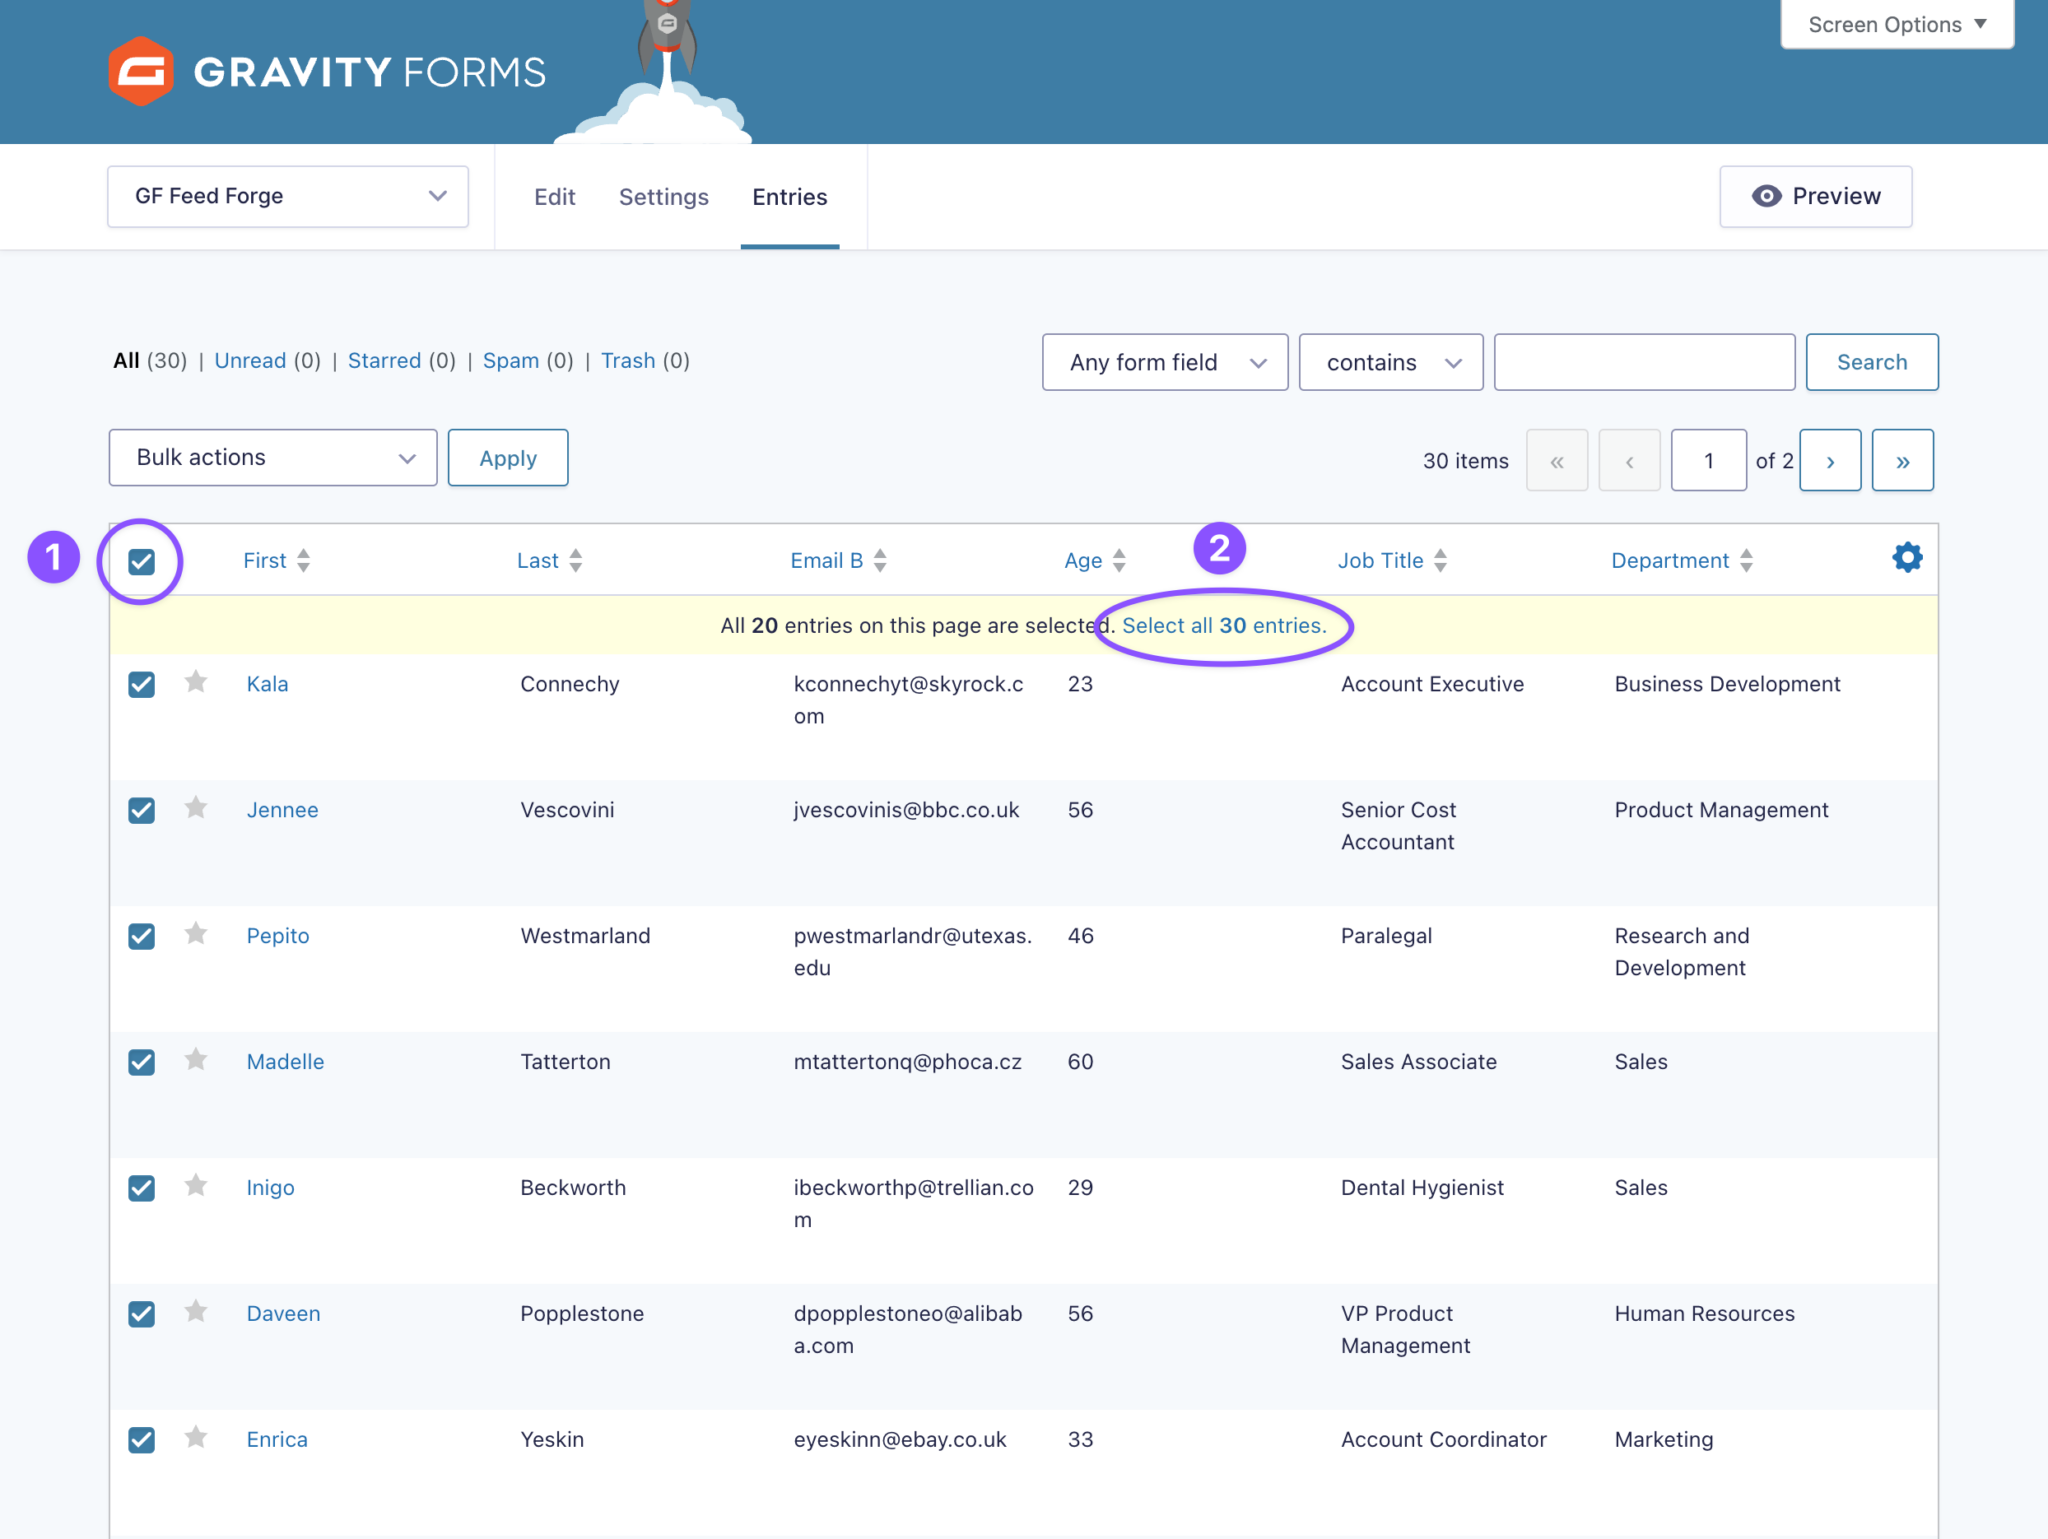Open the GF Feed Forge form switcher
Screen dimensions: 2048x1539
tap(288, 197)
